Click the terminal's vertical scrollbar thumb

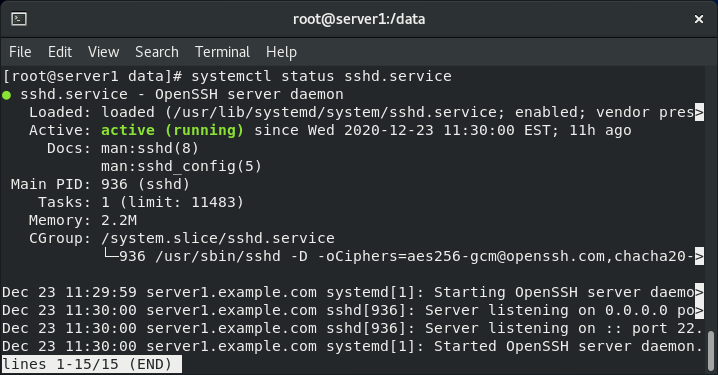(x=711, y=351)
